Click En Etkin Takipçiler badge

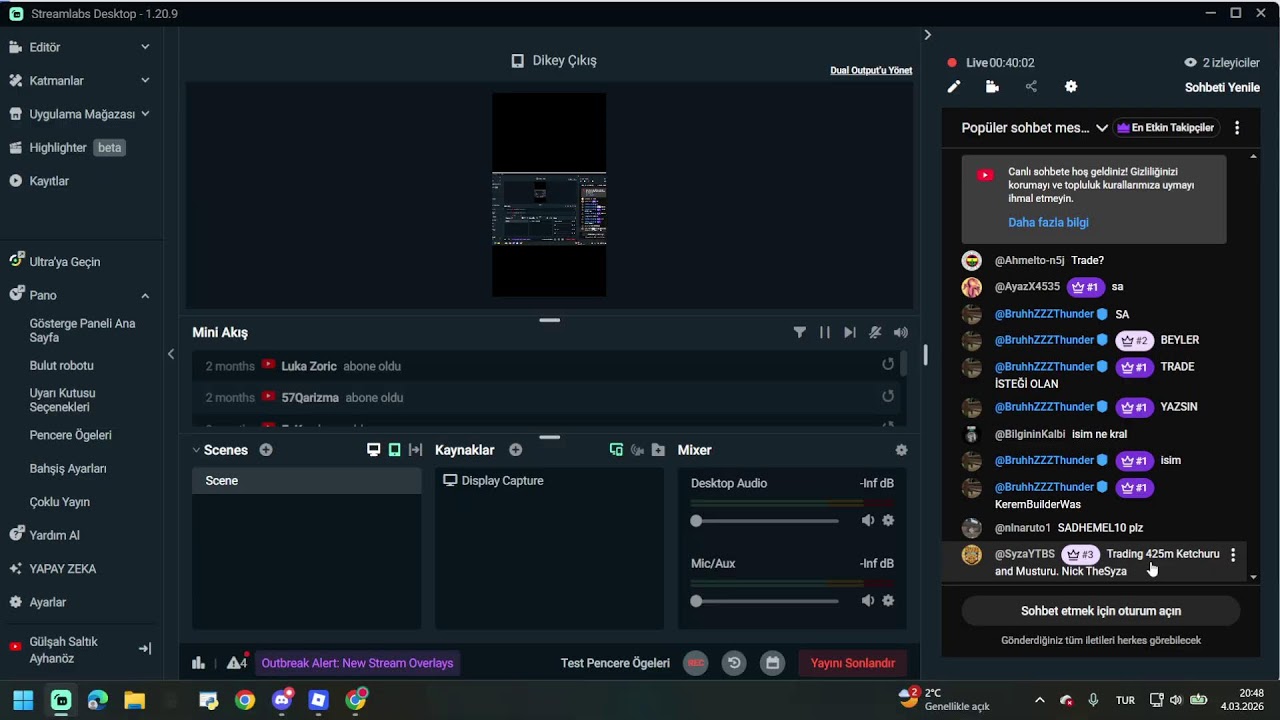[1166, 128]
